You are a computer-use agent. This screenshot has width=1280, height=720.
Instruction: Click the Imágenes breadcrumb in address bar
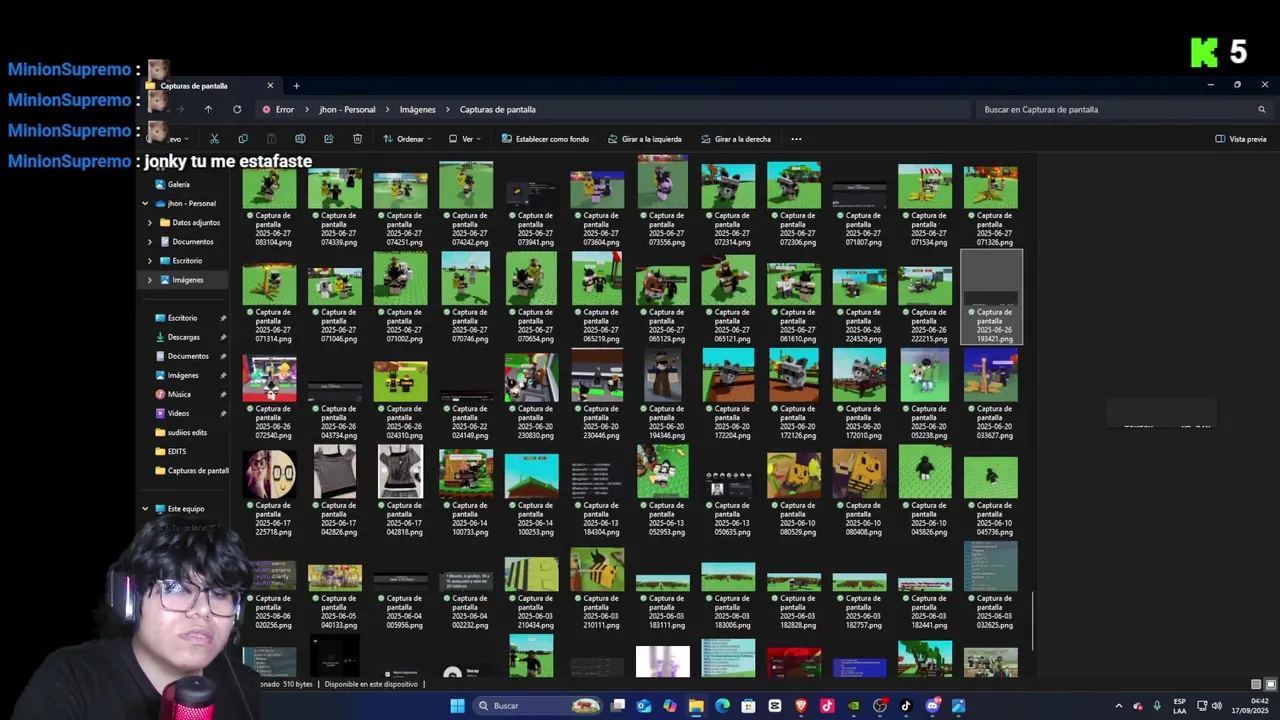(418, 109)
